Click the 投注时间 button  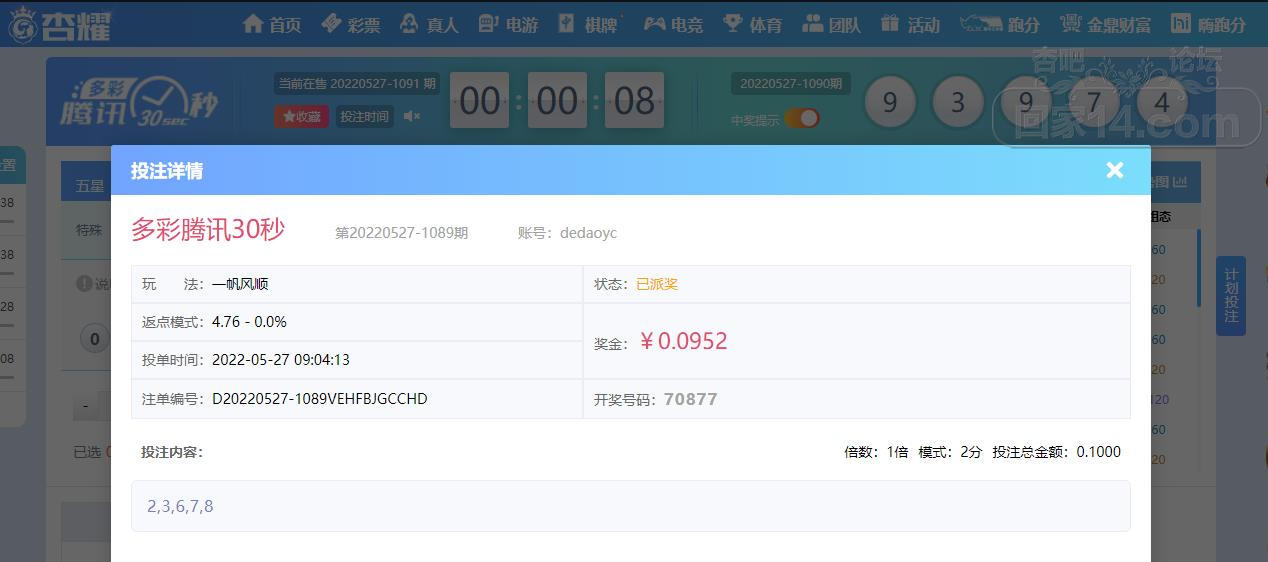[x=364, y=116]
